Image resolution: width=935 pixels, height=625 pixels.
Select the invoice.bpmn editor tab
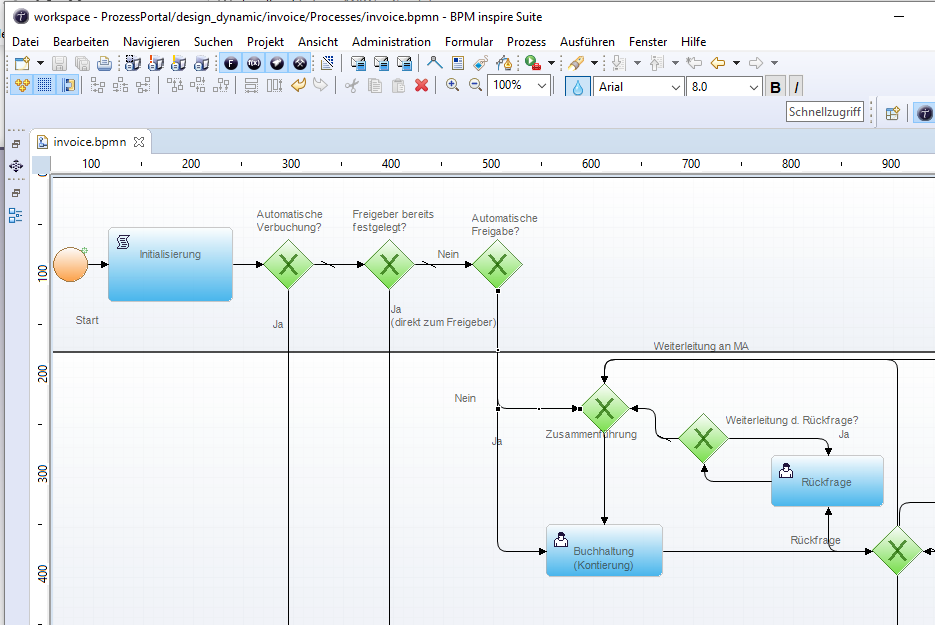(89, 142)
